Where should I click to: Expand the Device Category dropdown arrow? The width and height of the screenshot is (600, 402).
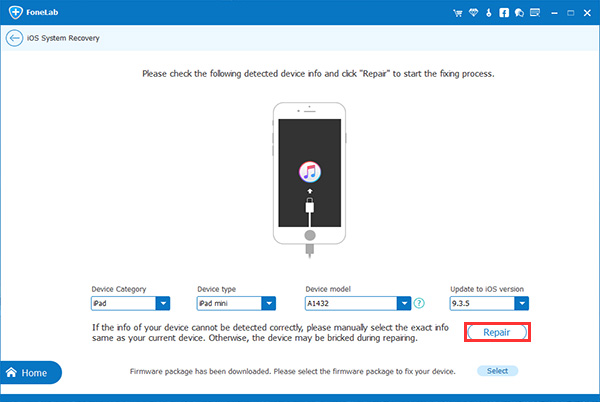tap(163, 303)
